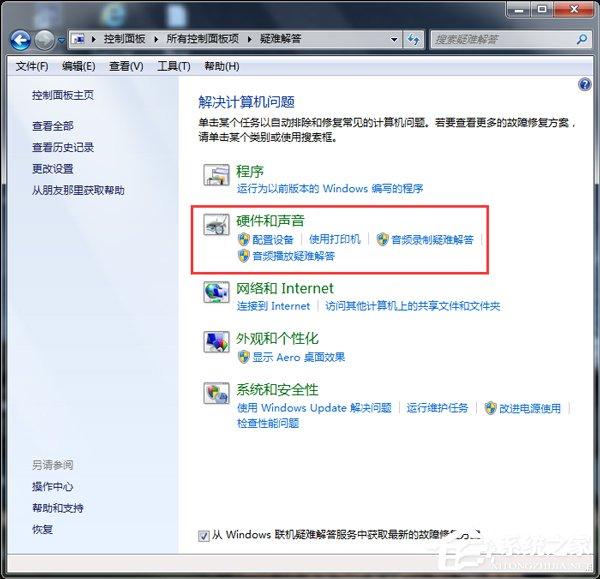Open help via the blue question mark icon
The width and height of the screenshot is (600, 579).
[x=585, y=86]
